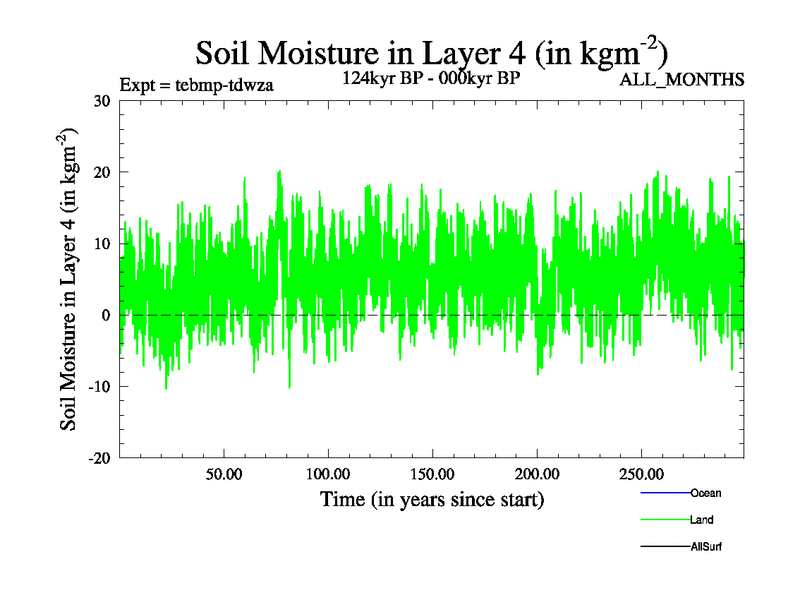Click the black AllSurf legend line

click(x=664, y=547)
